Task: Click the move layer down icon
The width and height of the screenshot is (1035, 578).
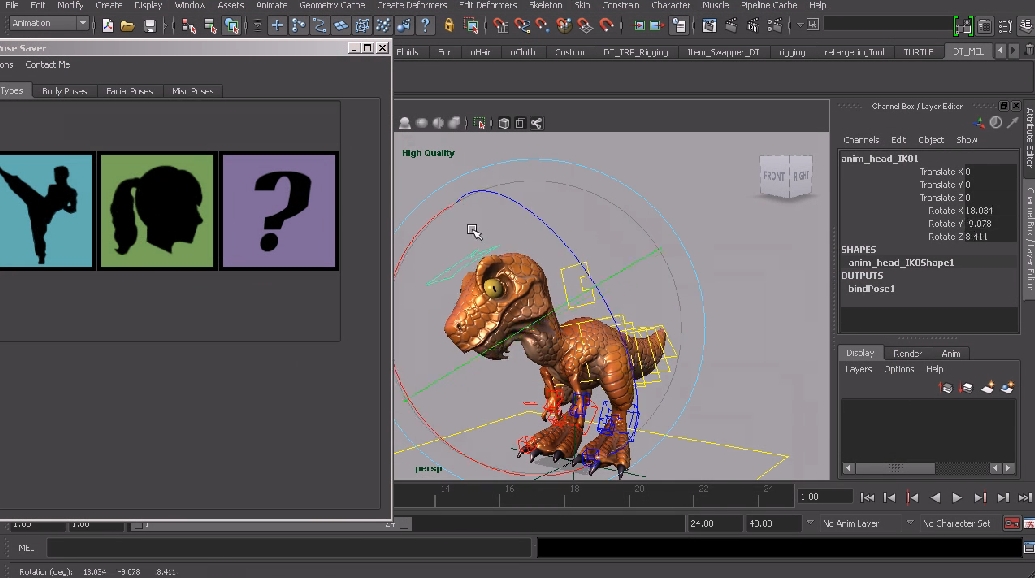Action: coord(966,387)
